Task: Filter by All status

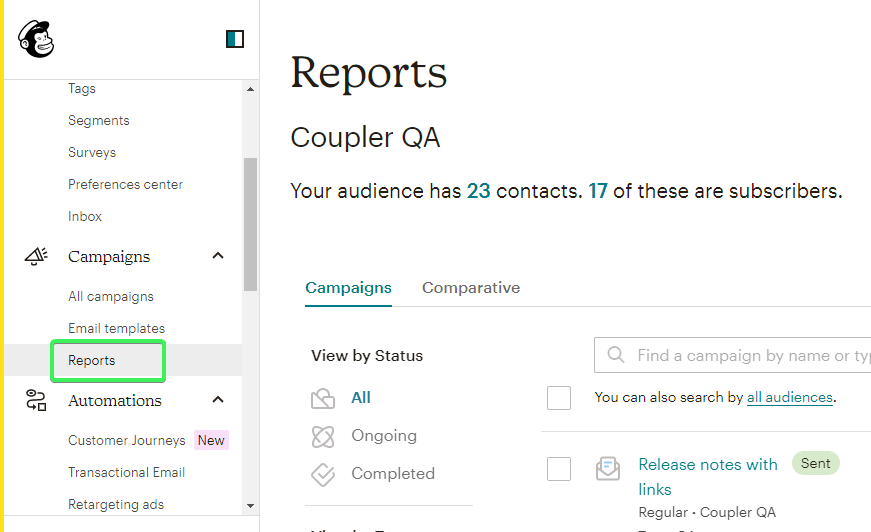Action: click(361, 398)
